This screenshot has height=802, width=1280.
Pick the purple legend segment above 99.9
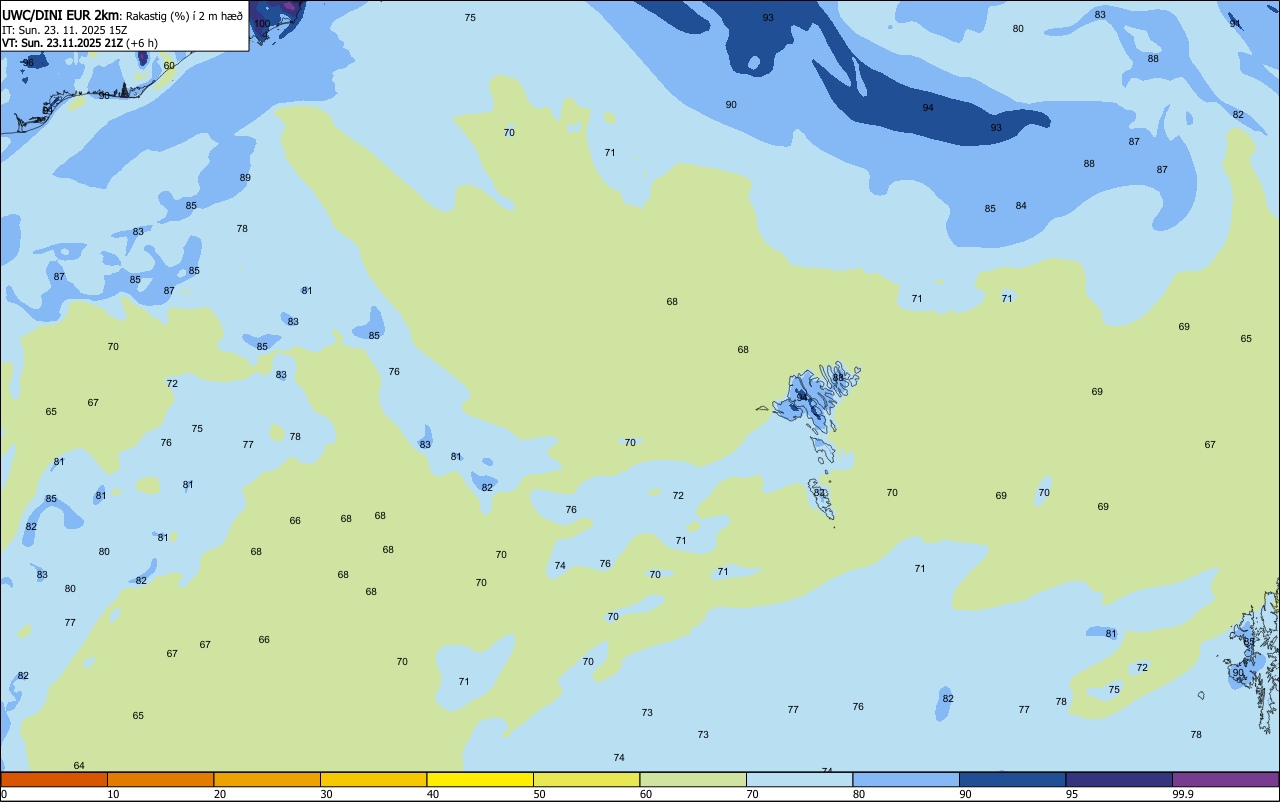coord(1225,779)
